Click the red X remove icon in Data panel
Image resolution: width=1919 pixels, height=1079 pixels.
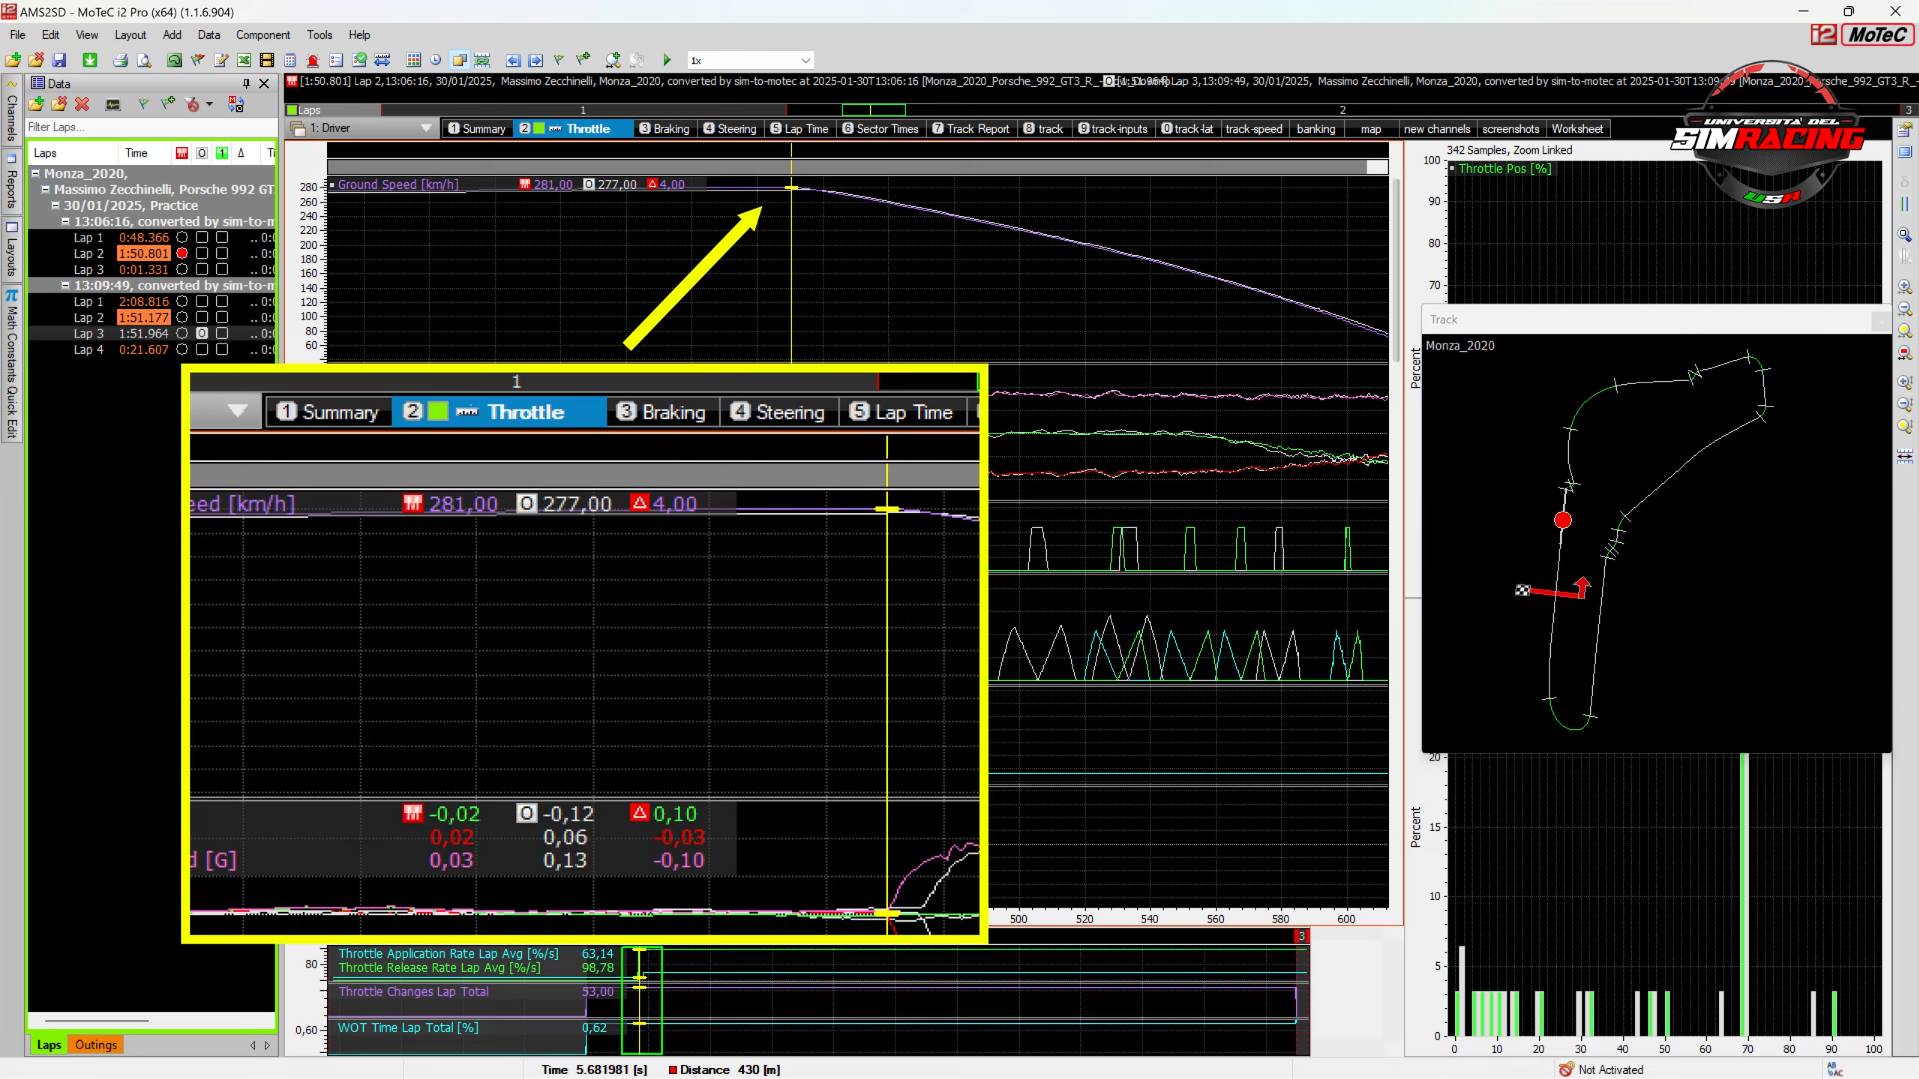82,104
